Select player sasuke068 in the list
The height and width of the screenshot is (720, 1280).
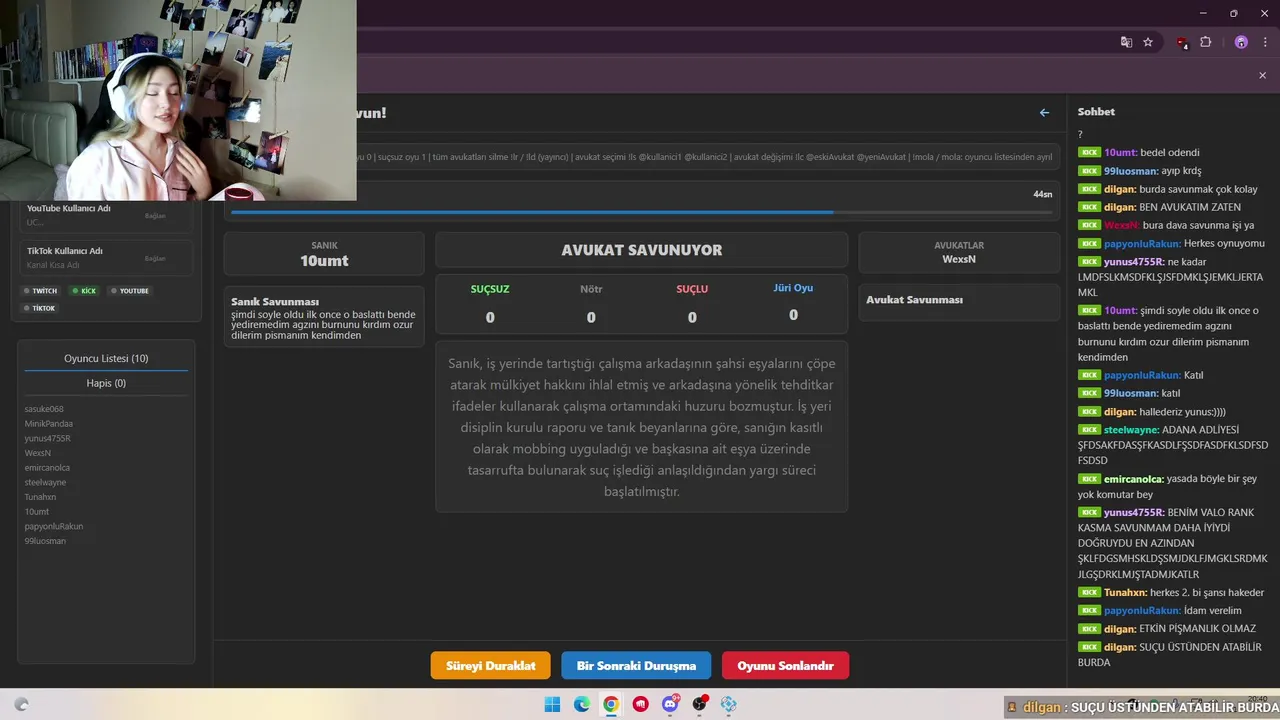click(x=44, y=409)
